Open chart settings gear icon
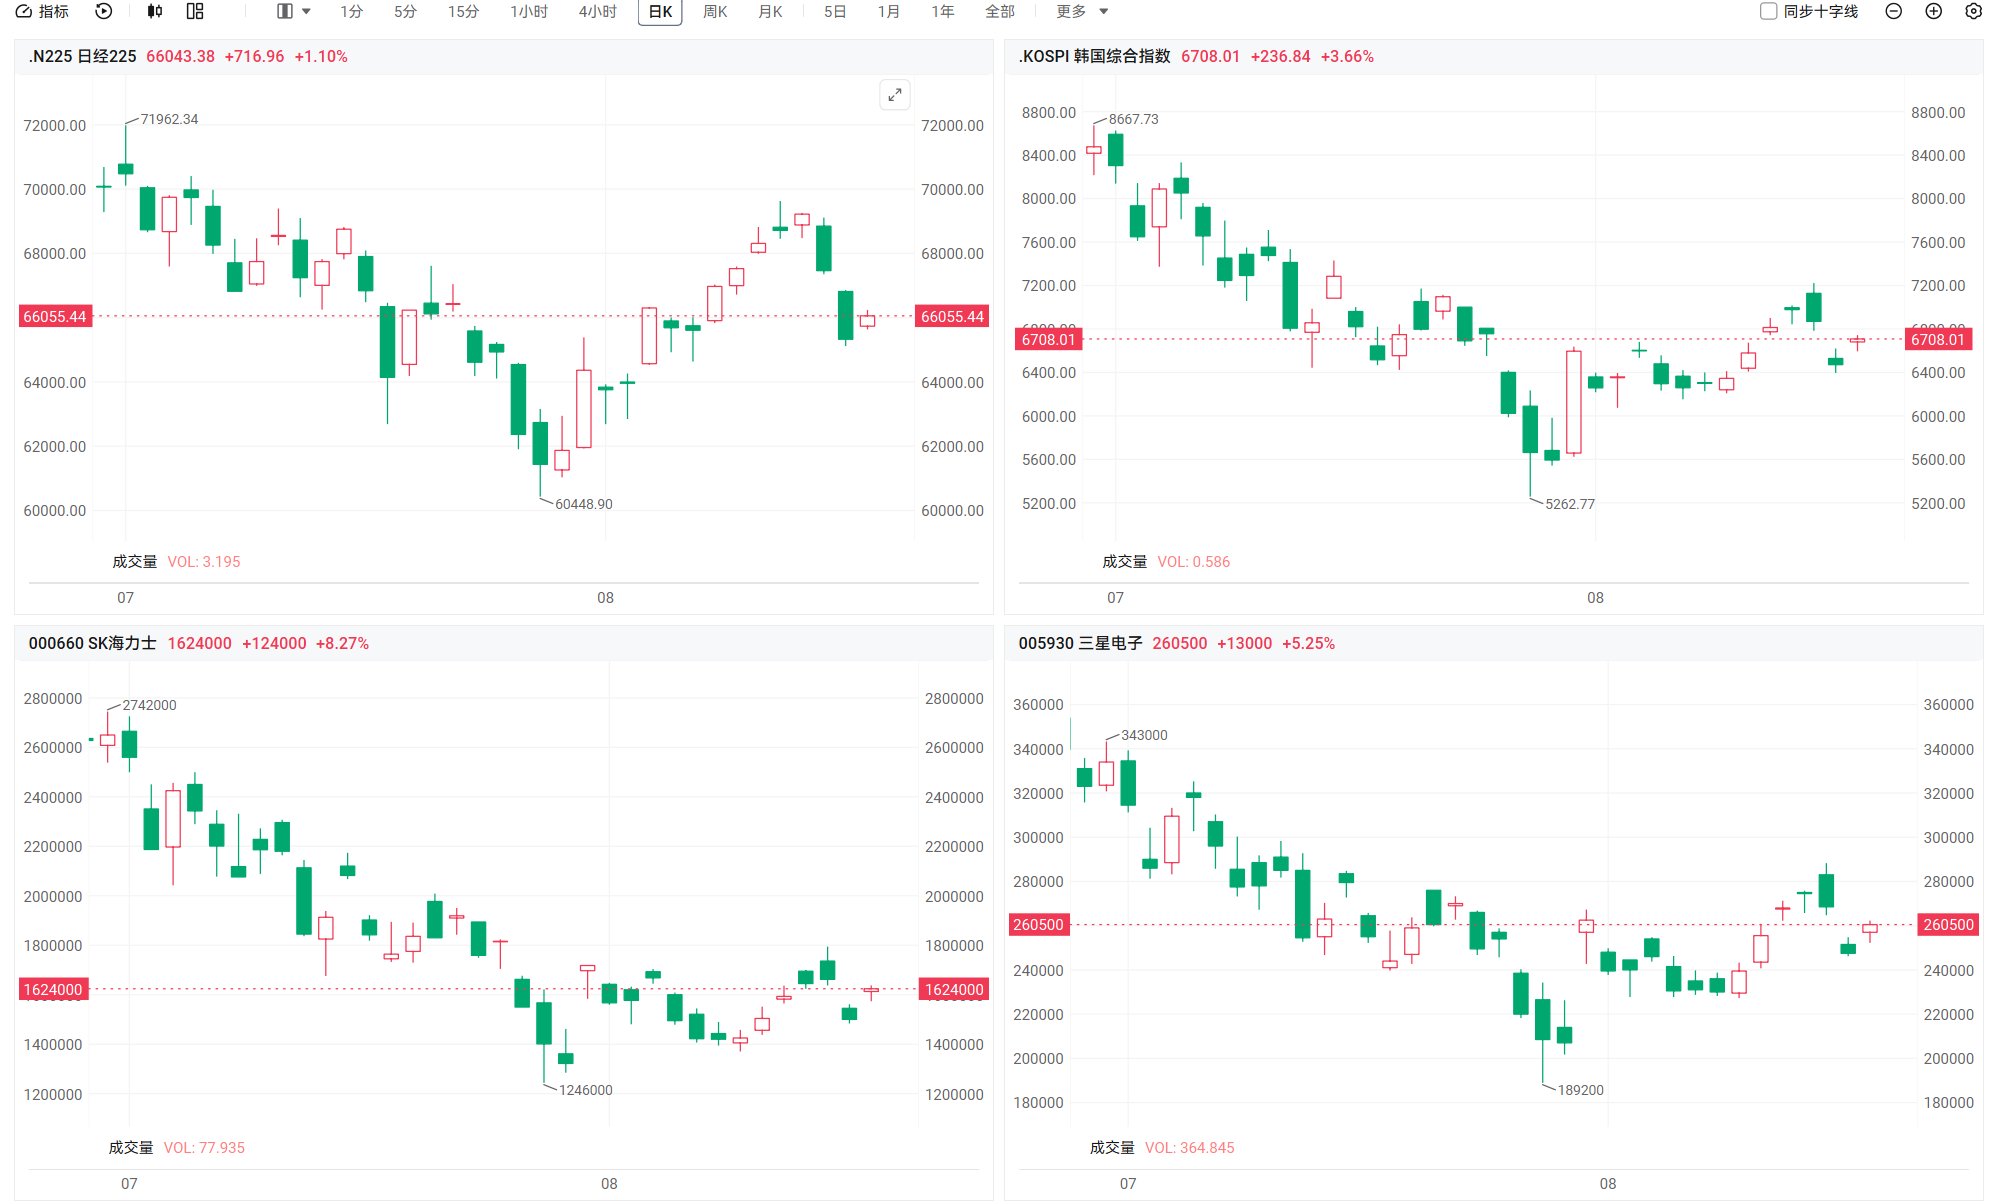 pyautogui.click(x=1973, y=11)
